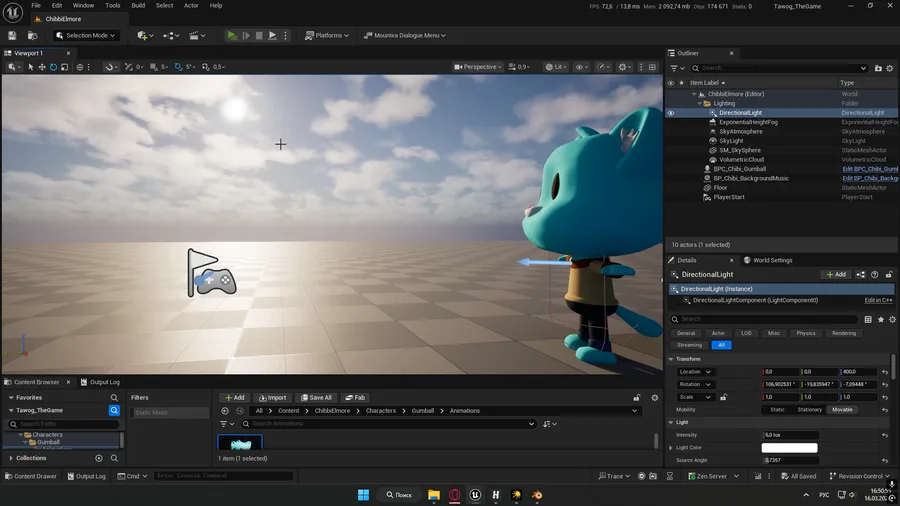Select the Scale gizmo tool
Screen dimensions: 900x506
pos(64,67)
